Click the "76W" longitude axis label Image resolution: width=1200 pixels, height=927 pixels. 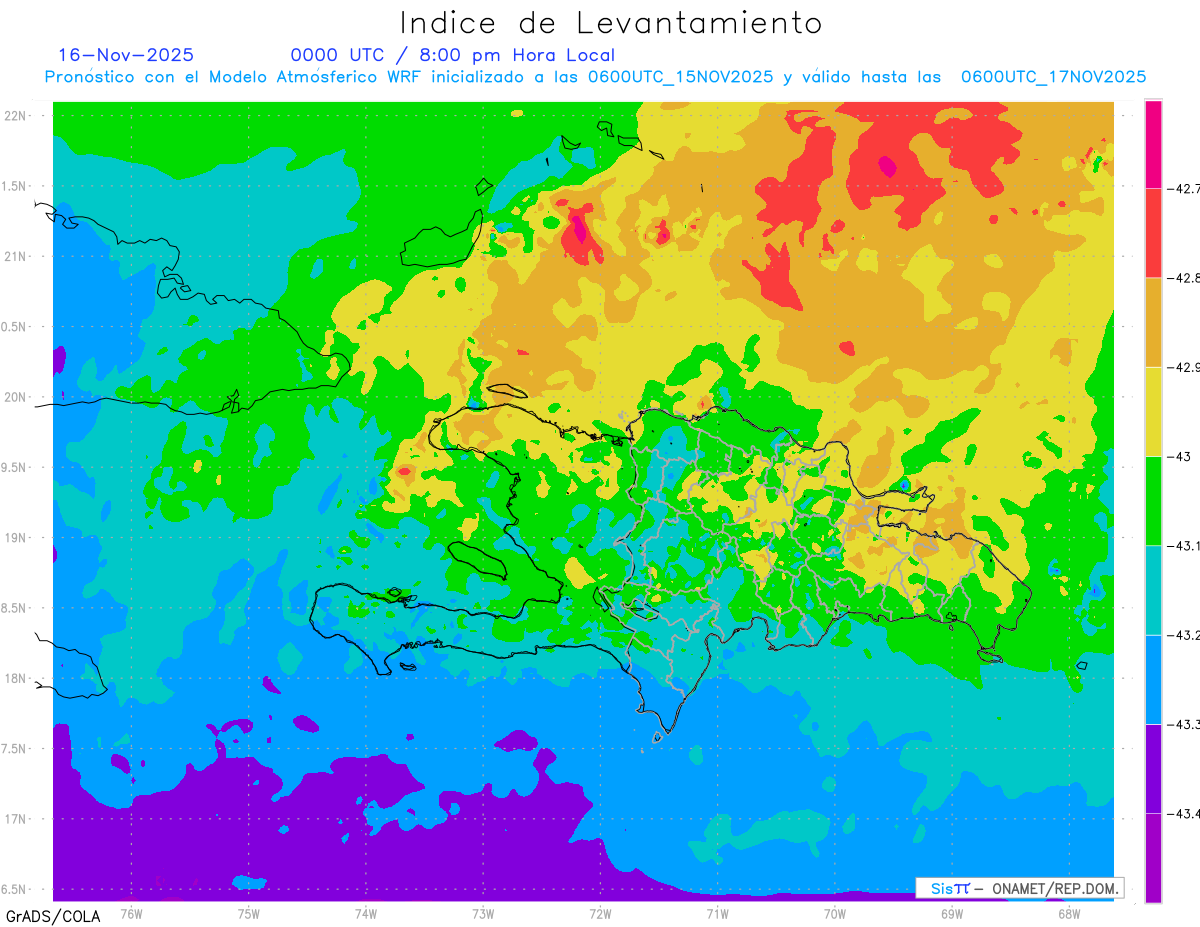pos(131,913)
